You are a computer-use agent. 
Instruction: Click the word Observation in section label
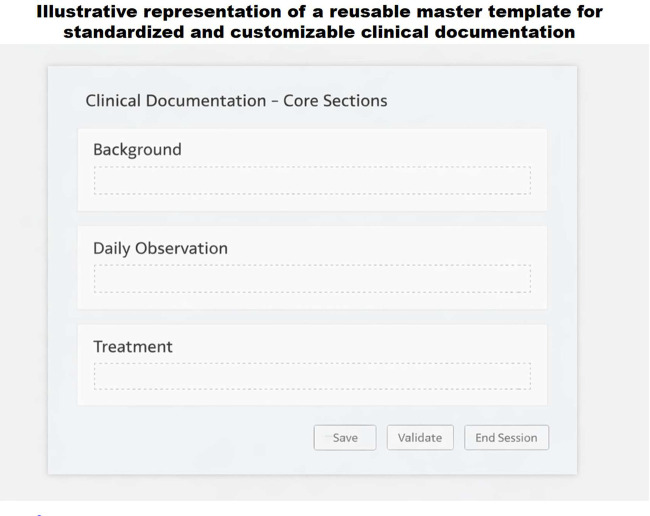click(181, 248)
